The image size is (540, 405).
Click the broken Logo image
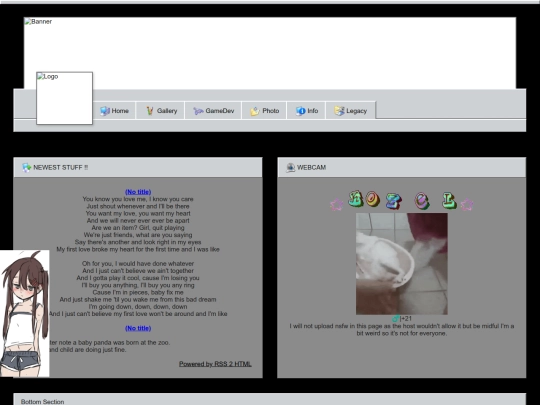click(x=64, y=98)
